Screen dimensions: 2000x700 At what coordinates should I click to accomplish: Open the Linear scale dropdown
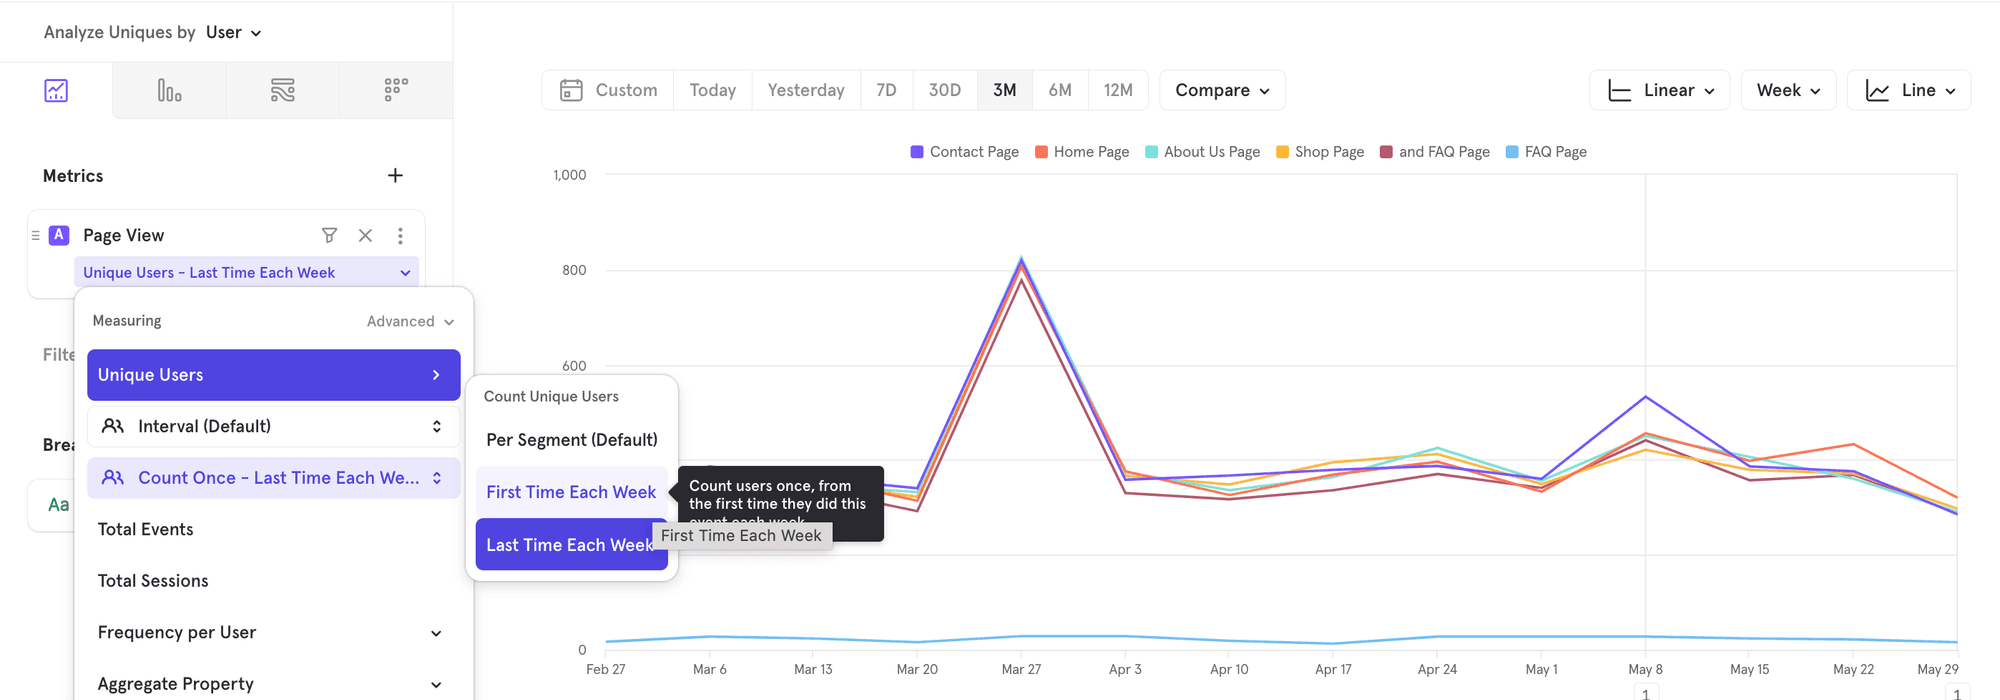click(x=1659, y=91)
